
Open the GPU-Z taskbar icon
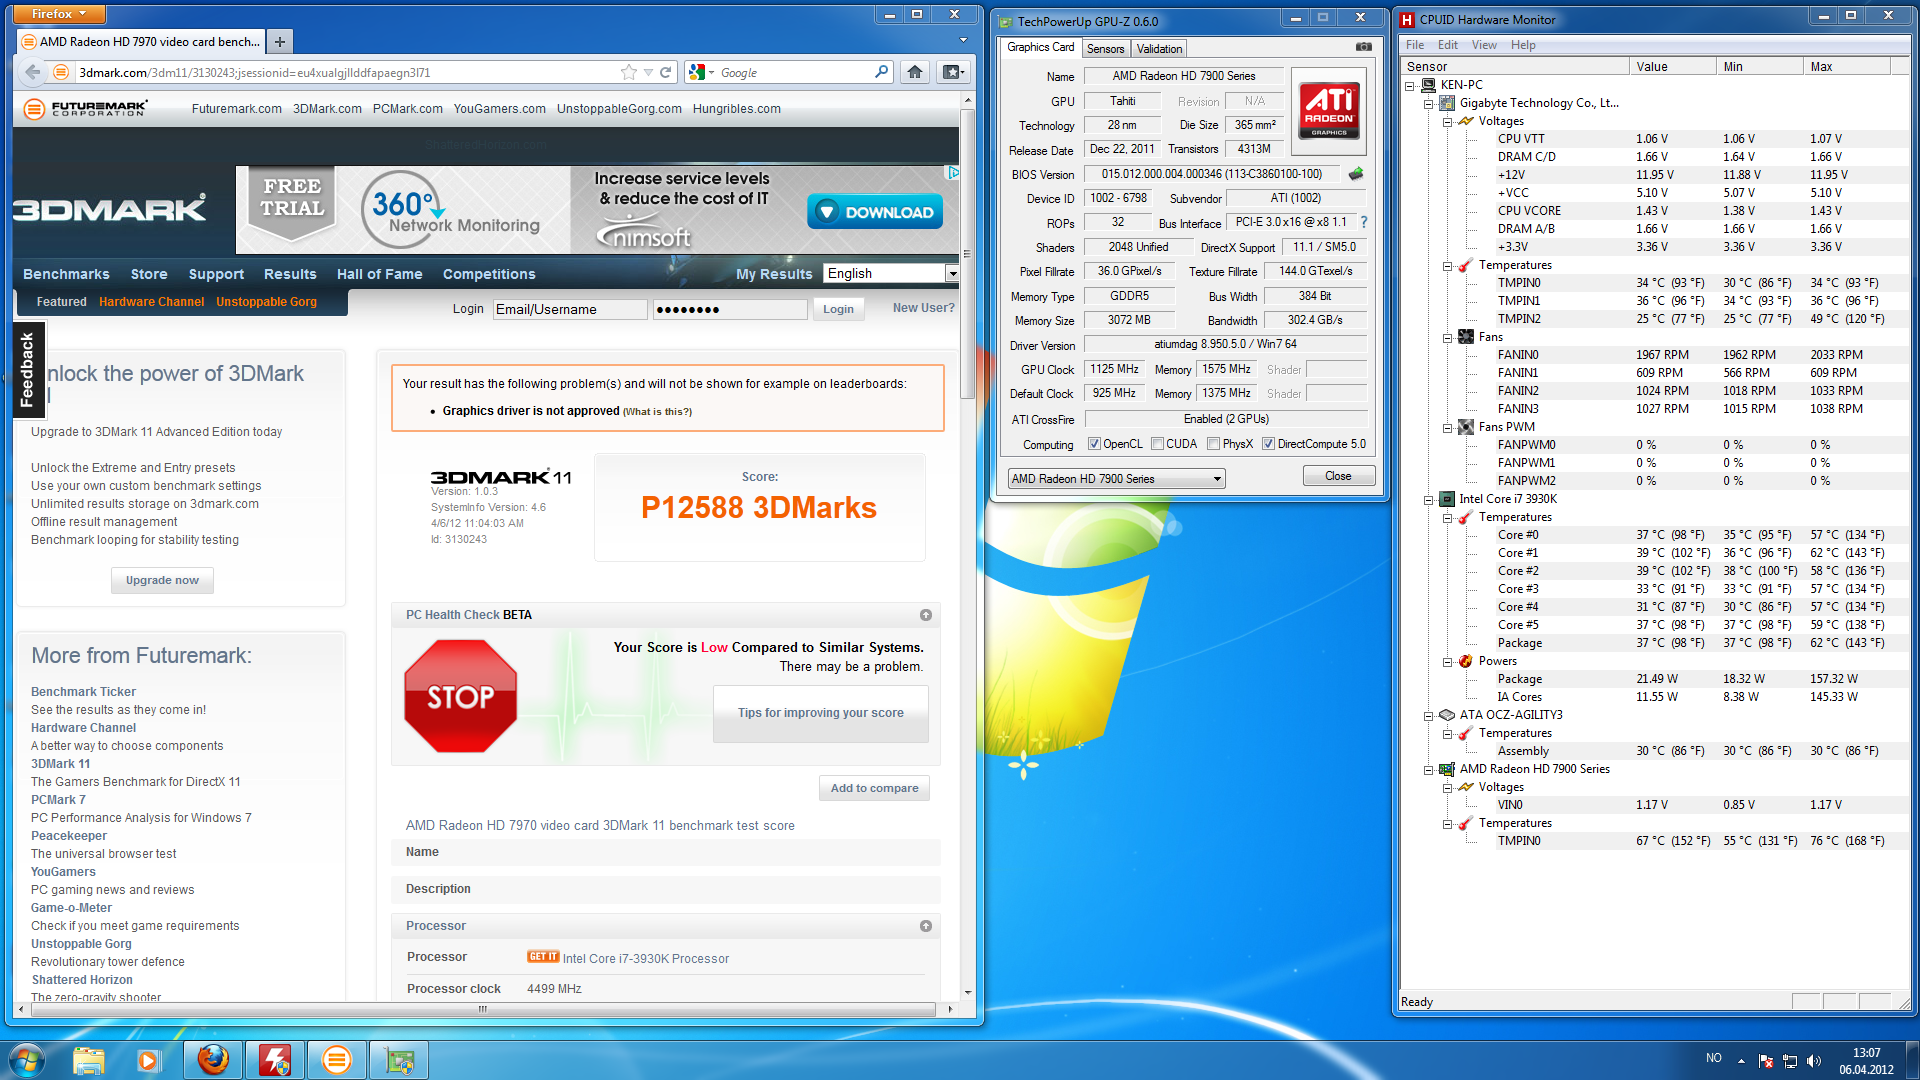pos(399,1060)
